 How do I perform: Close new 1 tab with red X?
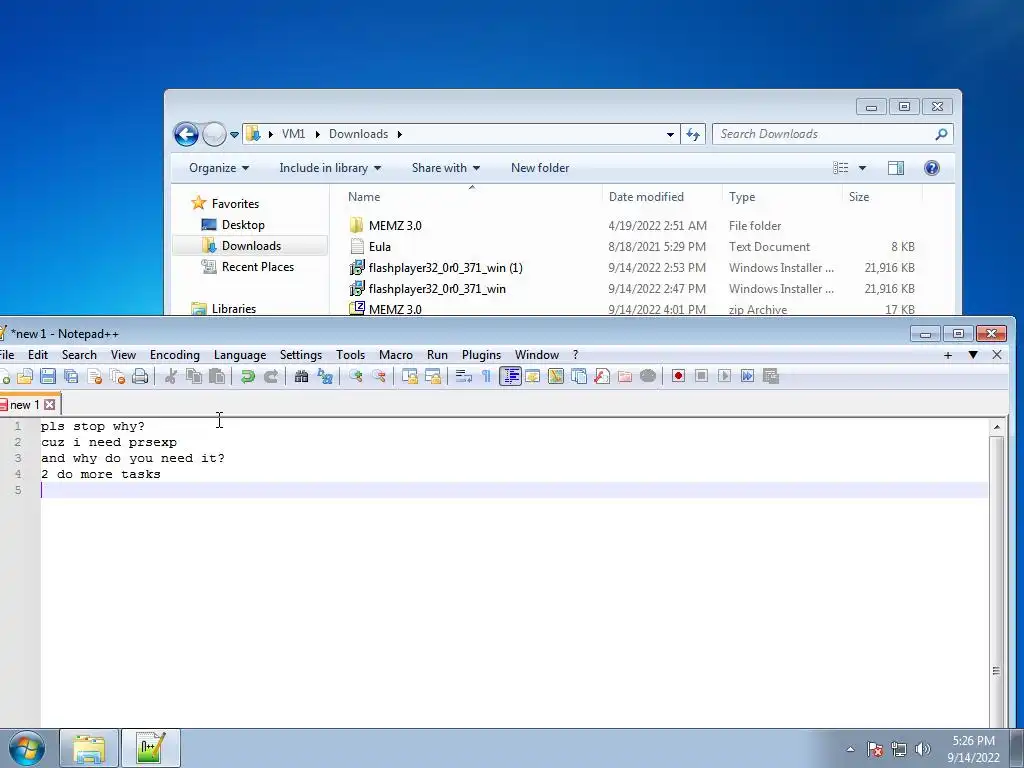[x=50, y=405]
